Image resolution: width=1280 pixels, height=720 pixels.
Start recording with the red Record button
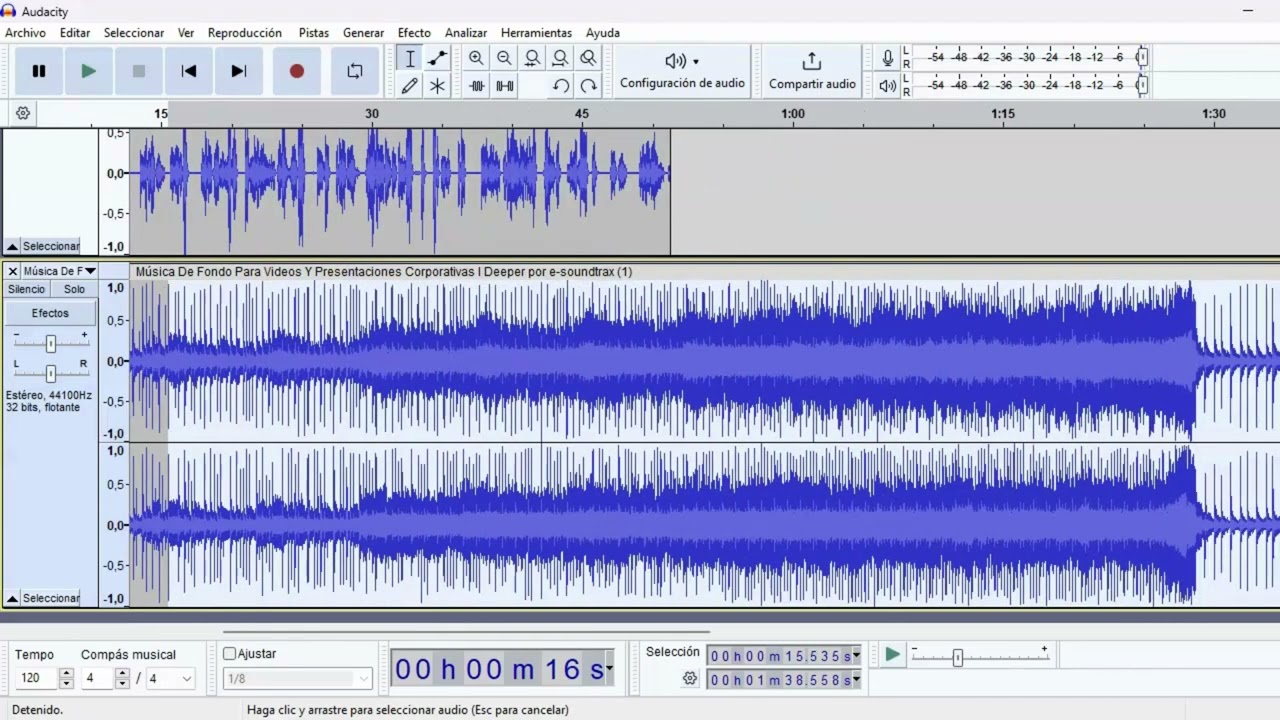297,71
